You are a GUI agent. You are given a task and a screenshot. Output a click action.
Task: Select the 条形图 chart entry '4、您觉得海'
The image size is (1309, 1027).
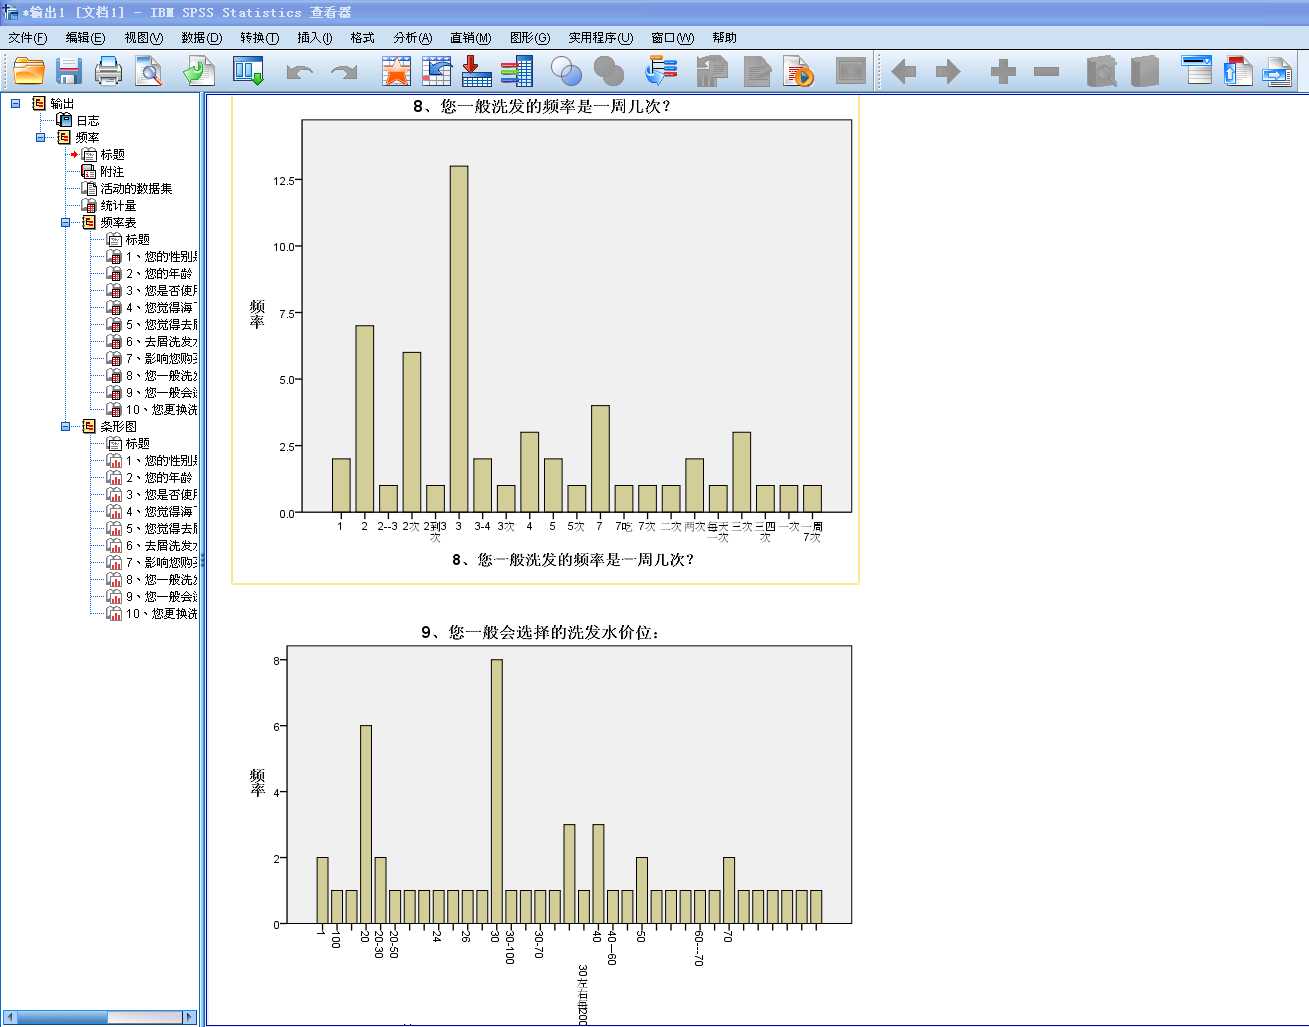(x=161, y=511)
